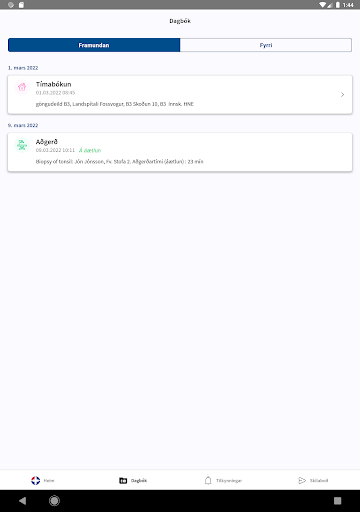
Task: Select the Tilkynningar label in bottom navigation
Action: point(229,480)
